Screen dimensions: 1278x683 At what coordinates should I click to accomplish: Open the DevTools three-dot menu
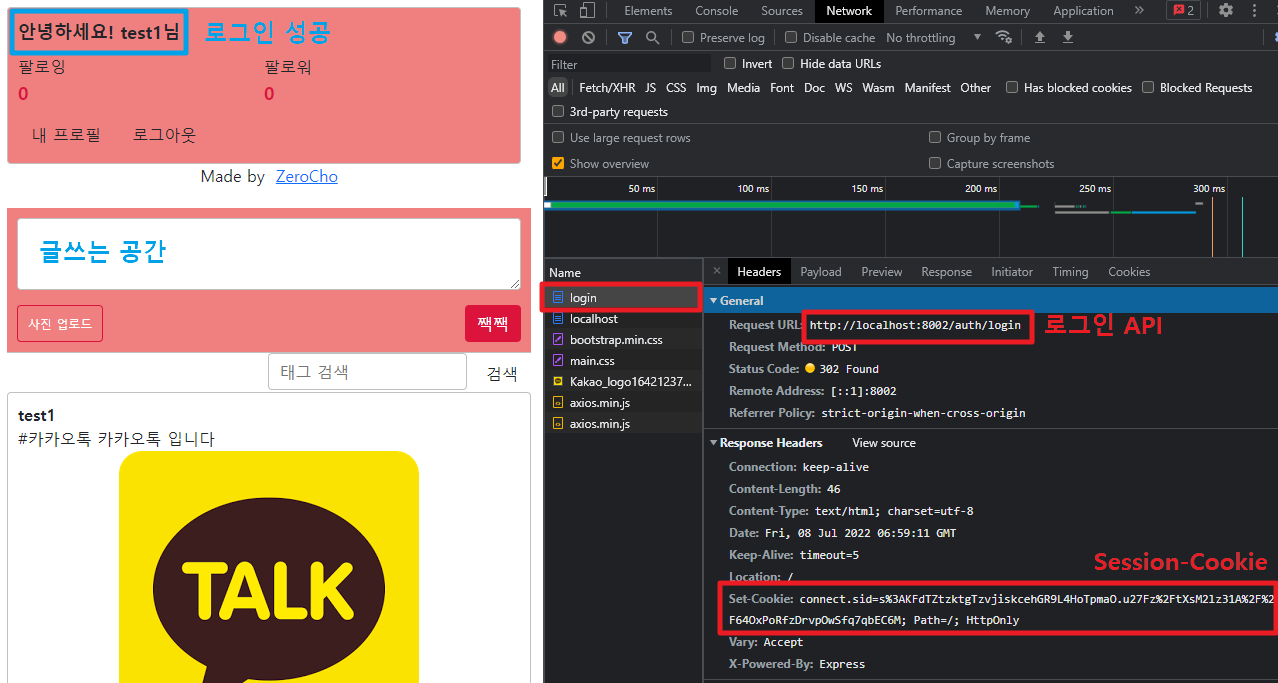click(x=1255, y=11)
